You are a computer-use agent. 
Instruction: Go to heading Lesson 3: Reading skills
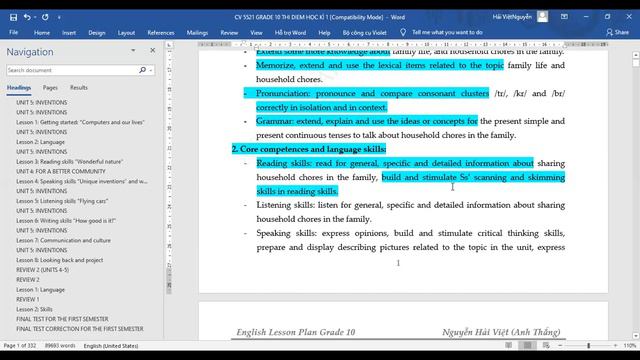tap(69, 162)
